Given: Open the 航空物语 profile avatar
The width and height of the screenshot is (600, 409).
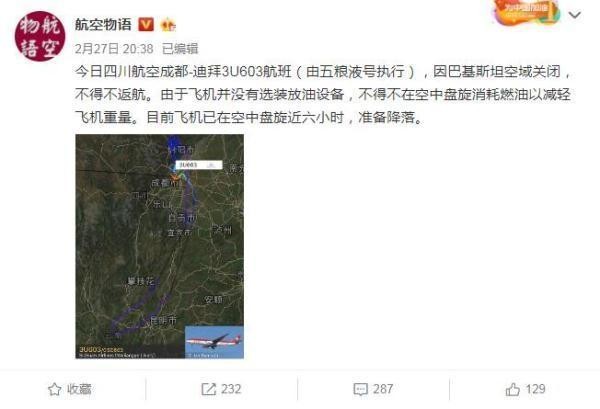Looking at the screenshot, I should pyautogui.click(x=40, y=36).
